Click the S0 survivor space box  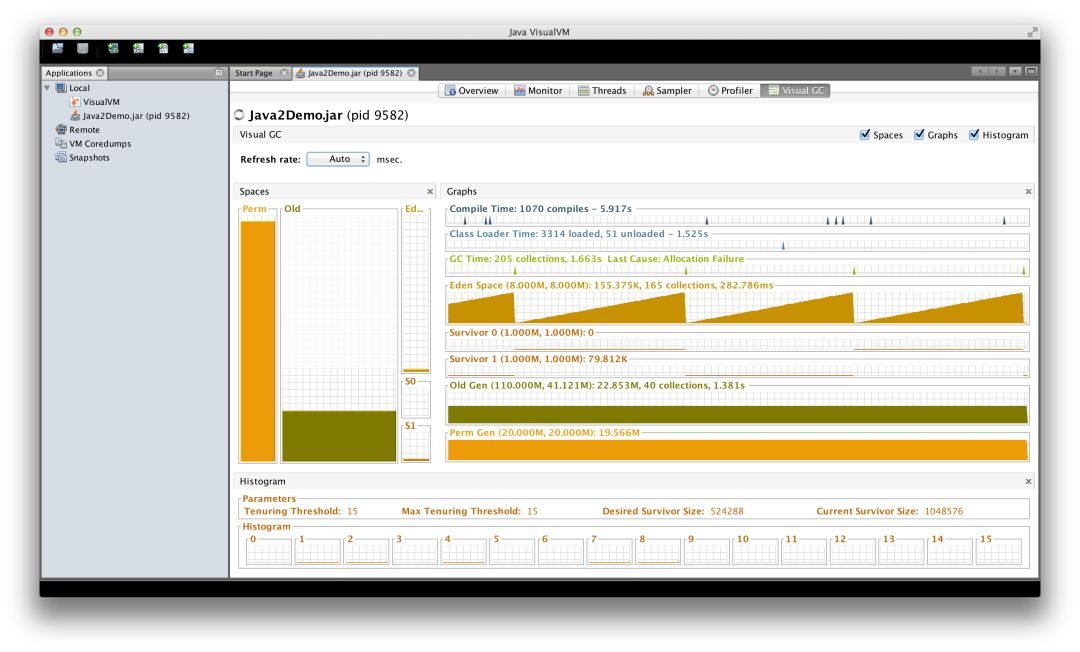pyautogui.click(x=415, y=400)
